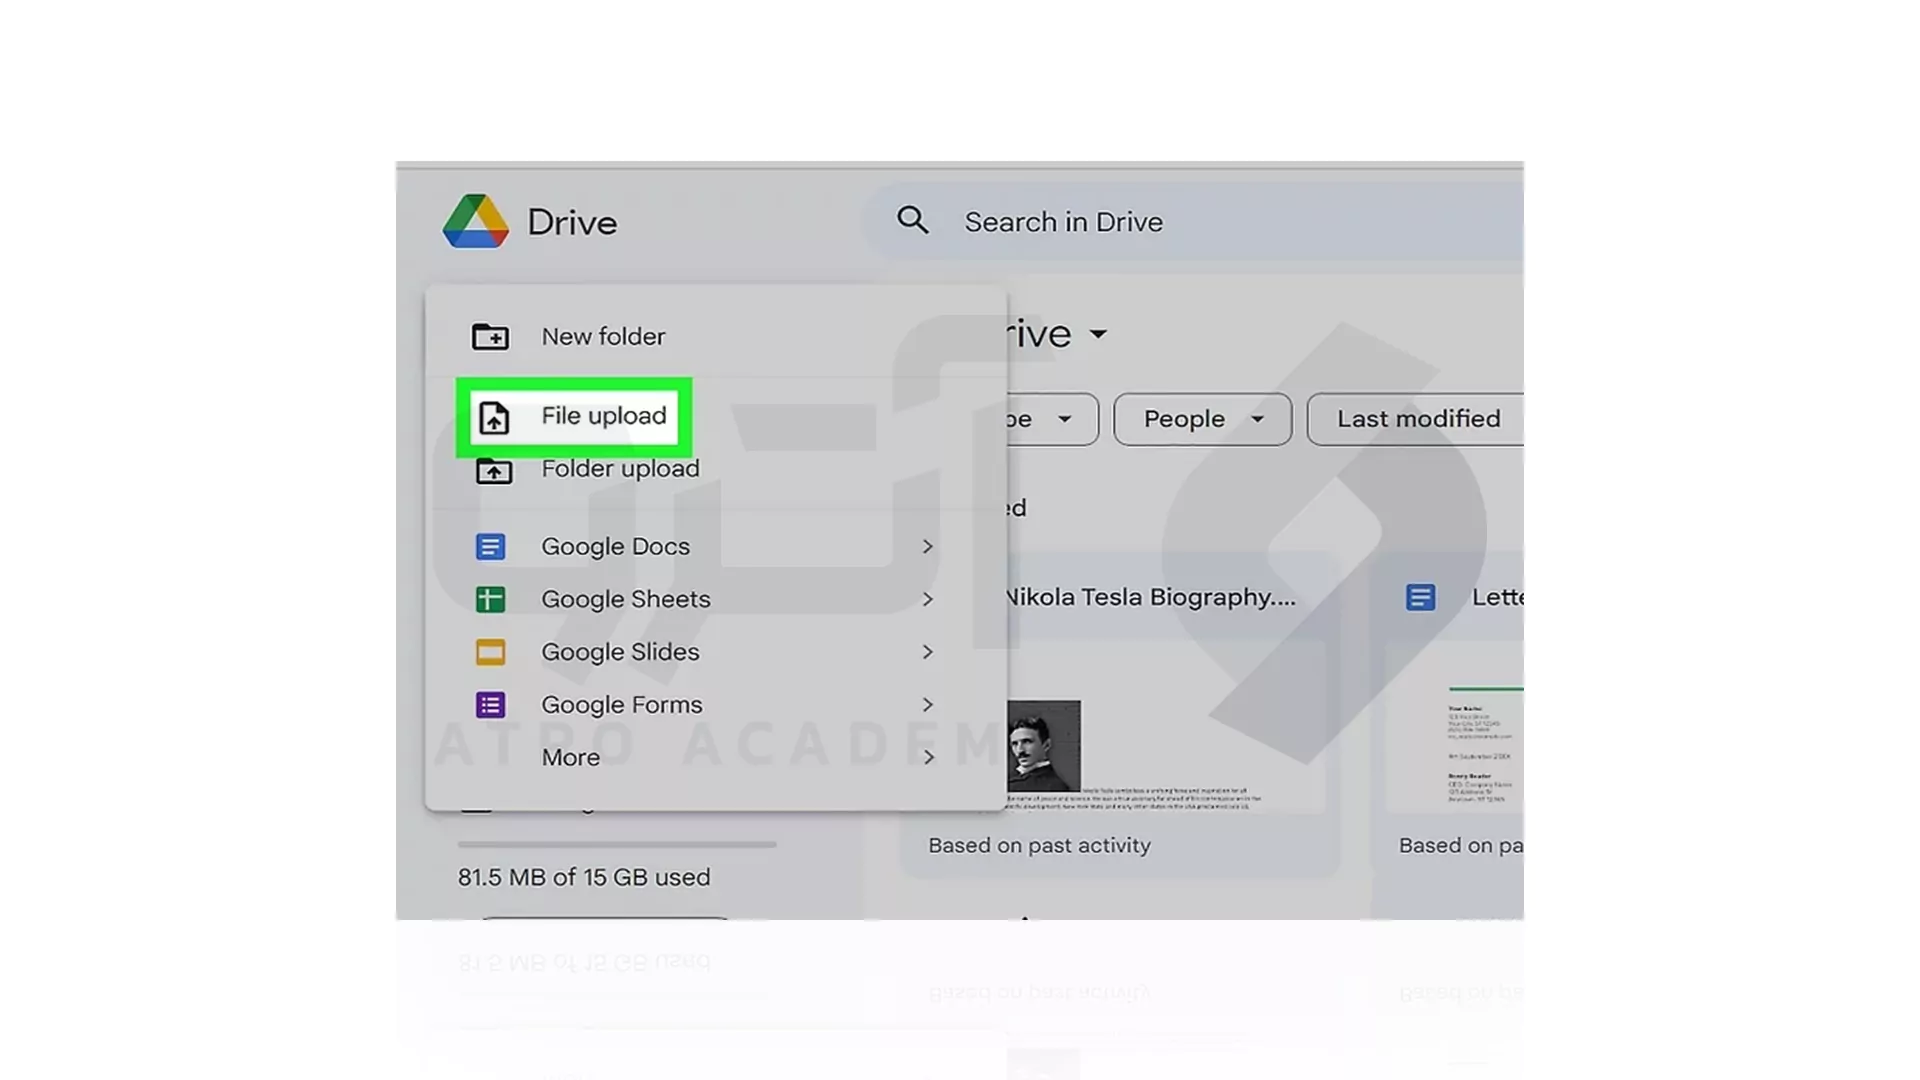Open the Last modified filter
1920x1080 pixels.
pos(1416,419)
